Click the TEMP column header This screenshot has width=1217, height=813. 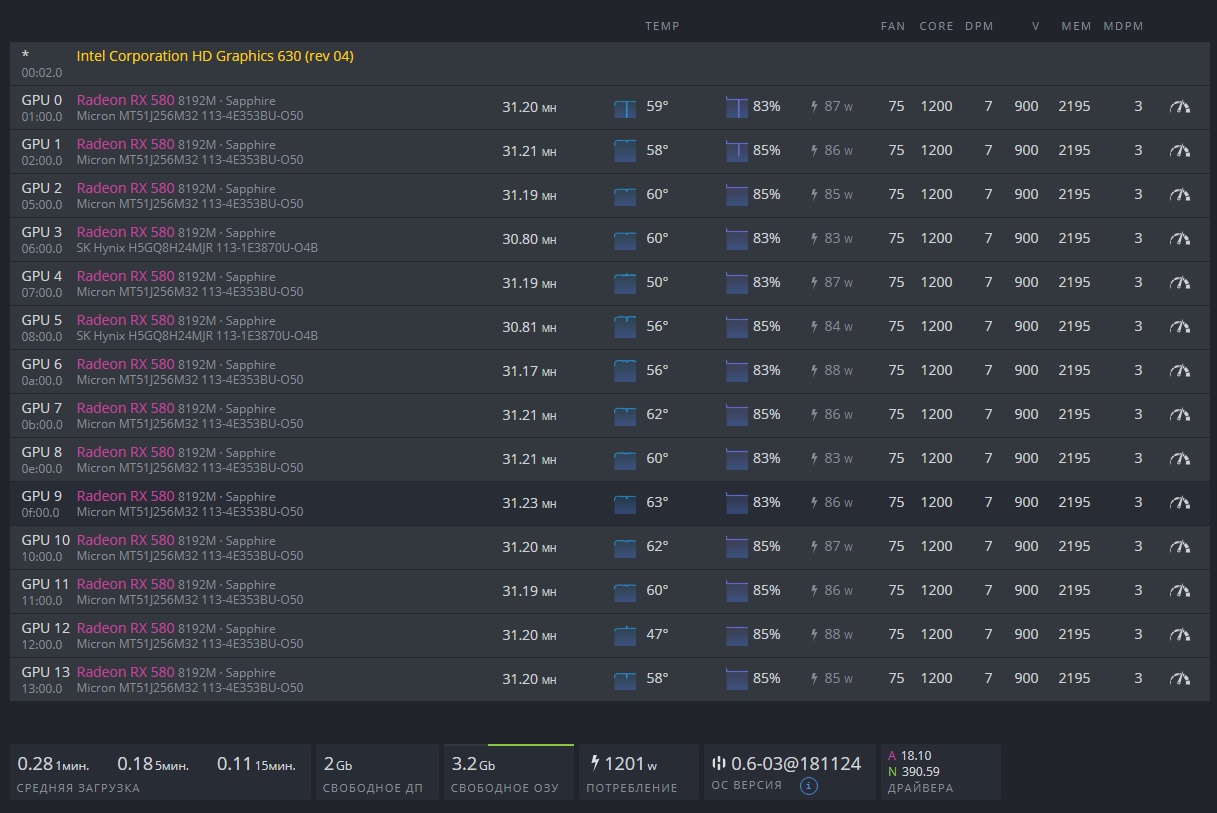[662, 26]
